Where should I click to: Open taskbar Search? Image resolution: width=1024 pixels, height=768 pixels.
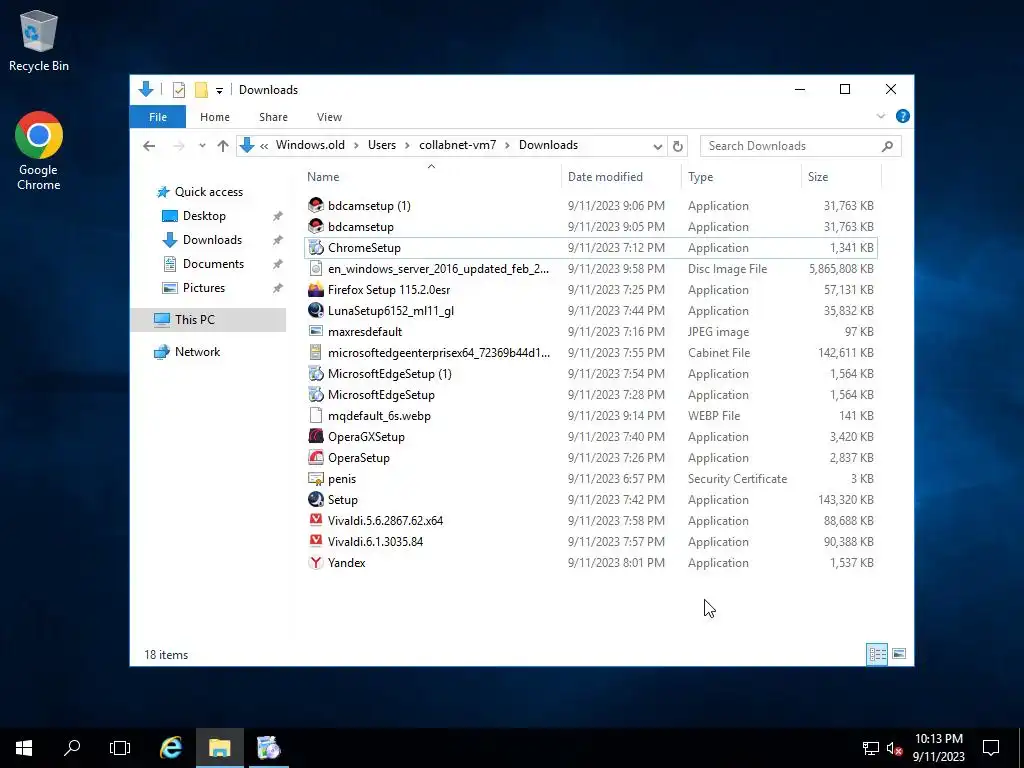[72, 748]
